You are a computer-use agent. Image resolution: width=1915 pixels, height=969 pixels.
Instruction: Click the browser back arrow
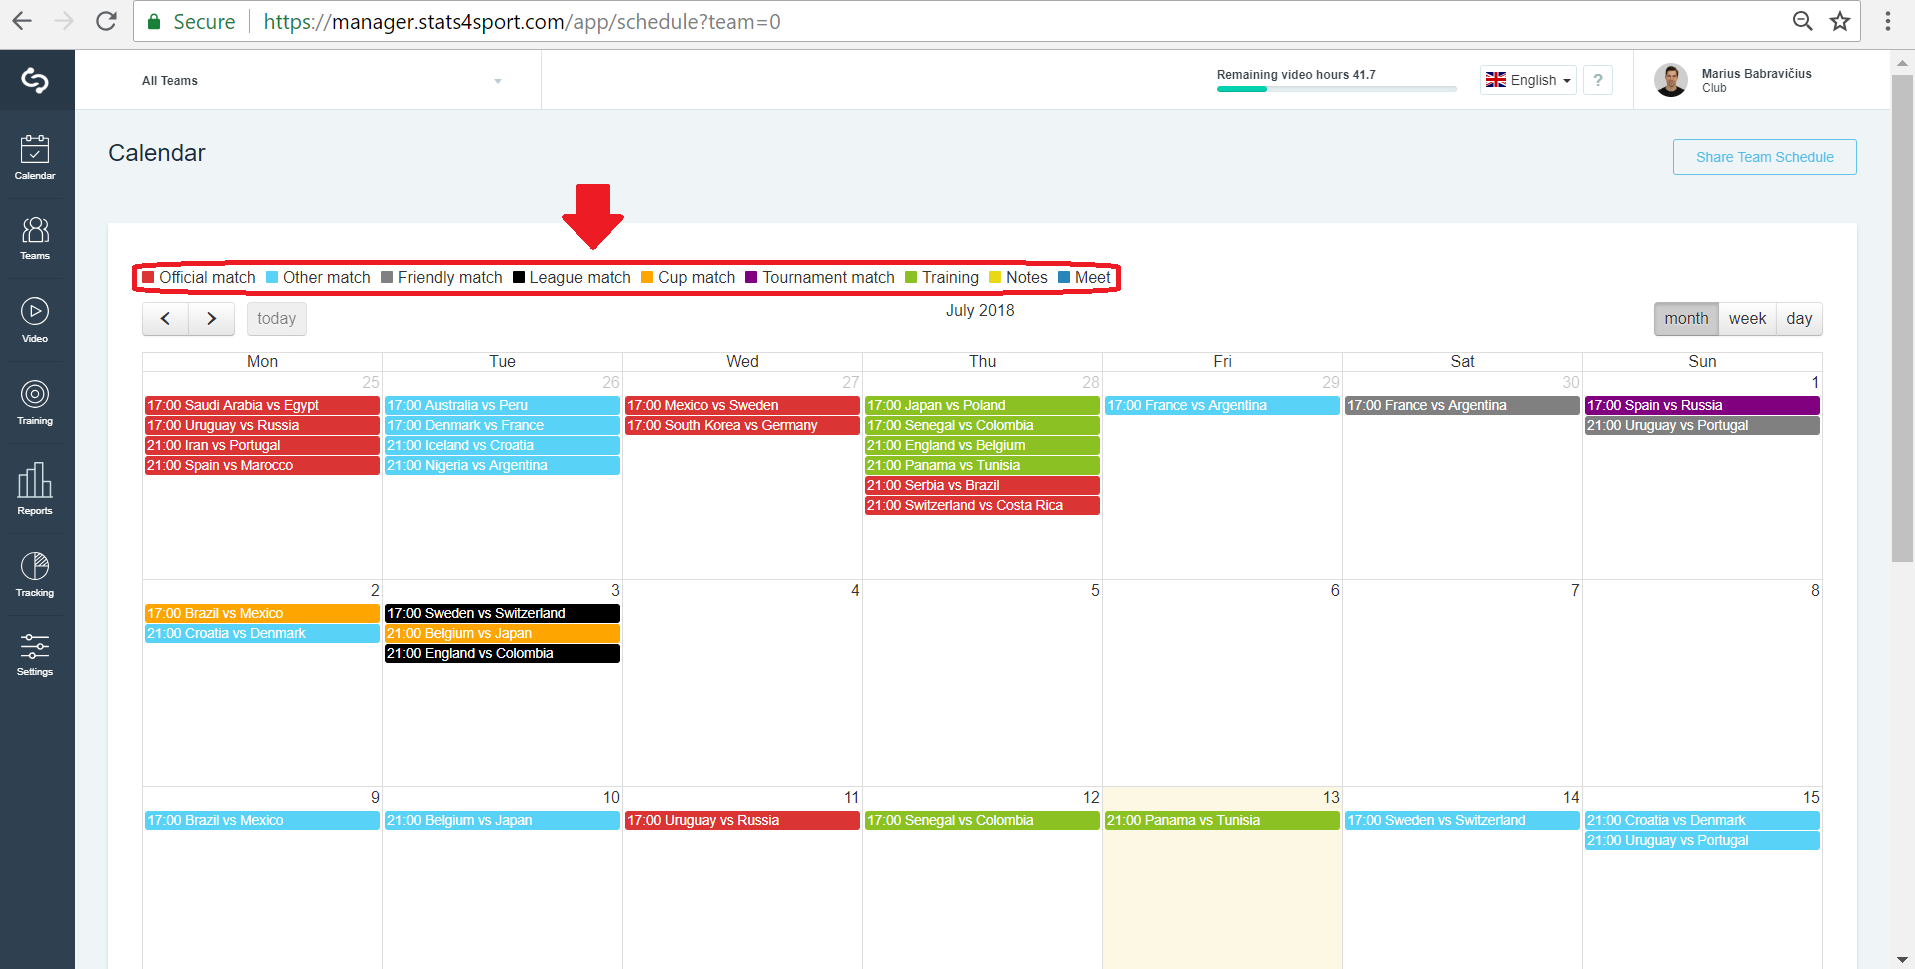click(x=22, y=21)
